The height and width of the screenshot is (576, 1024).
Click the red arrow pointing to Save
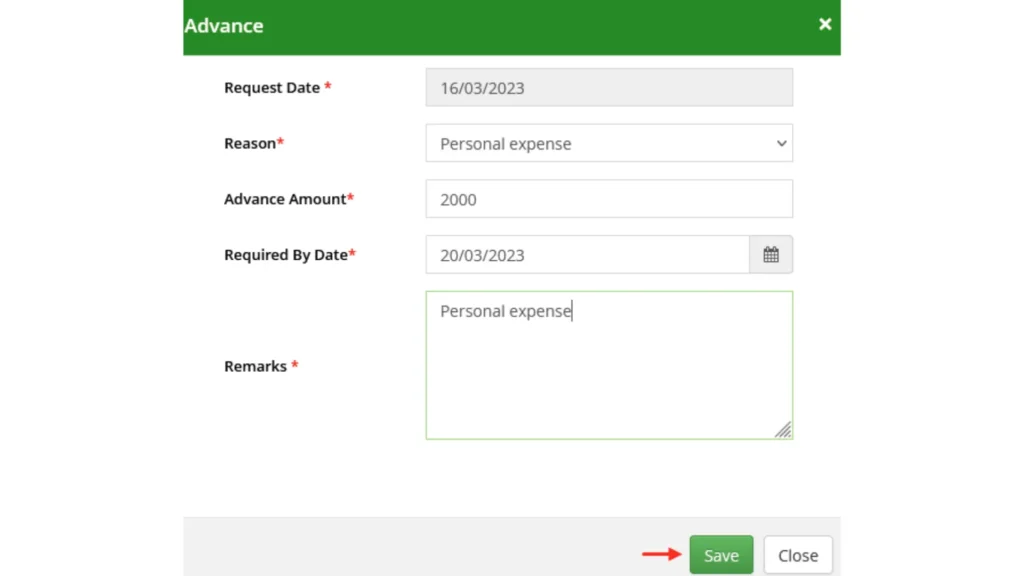(x=660, y=554)
